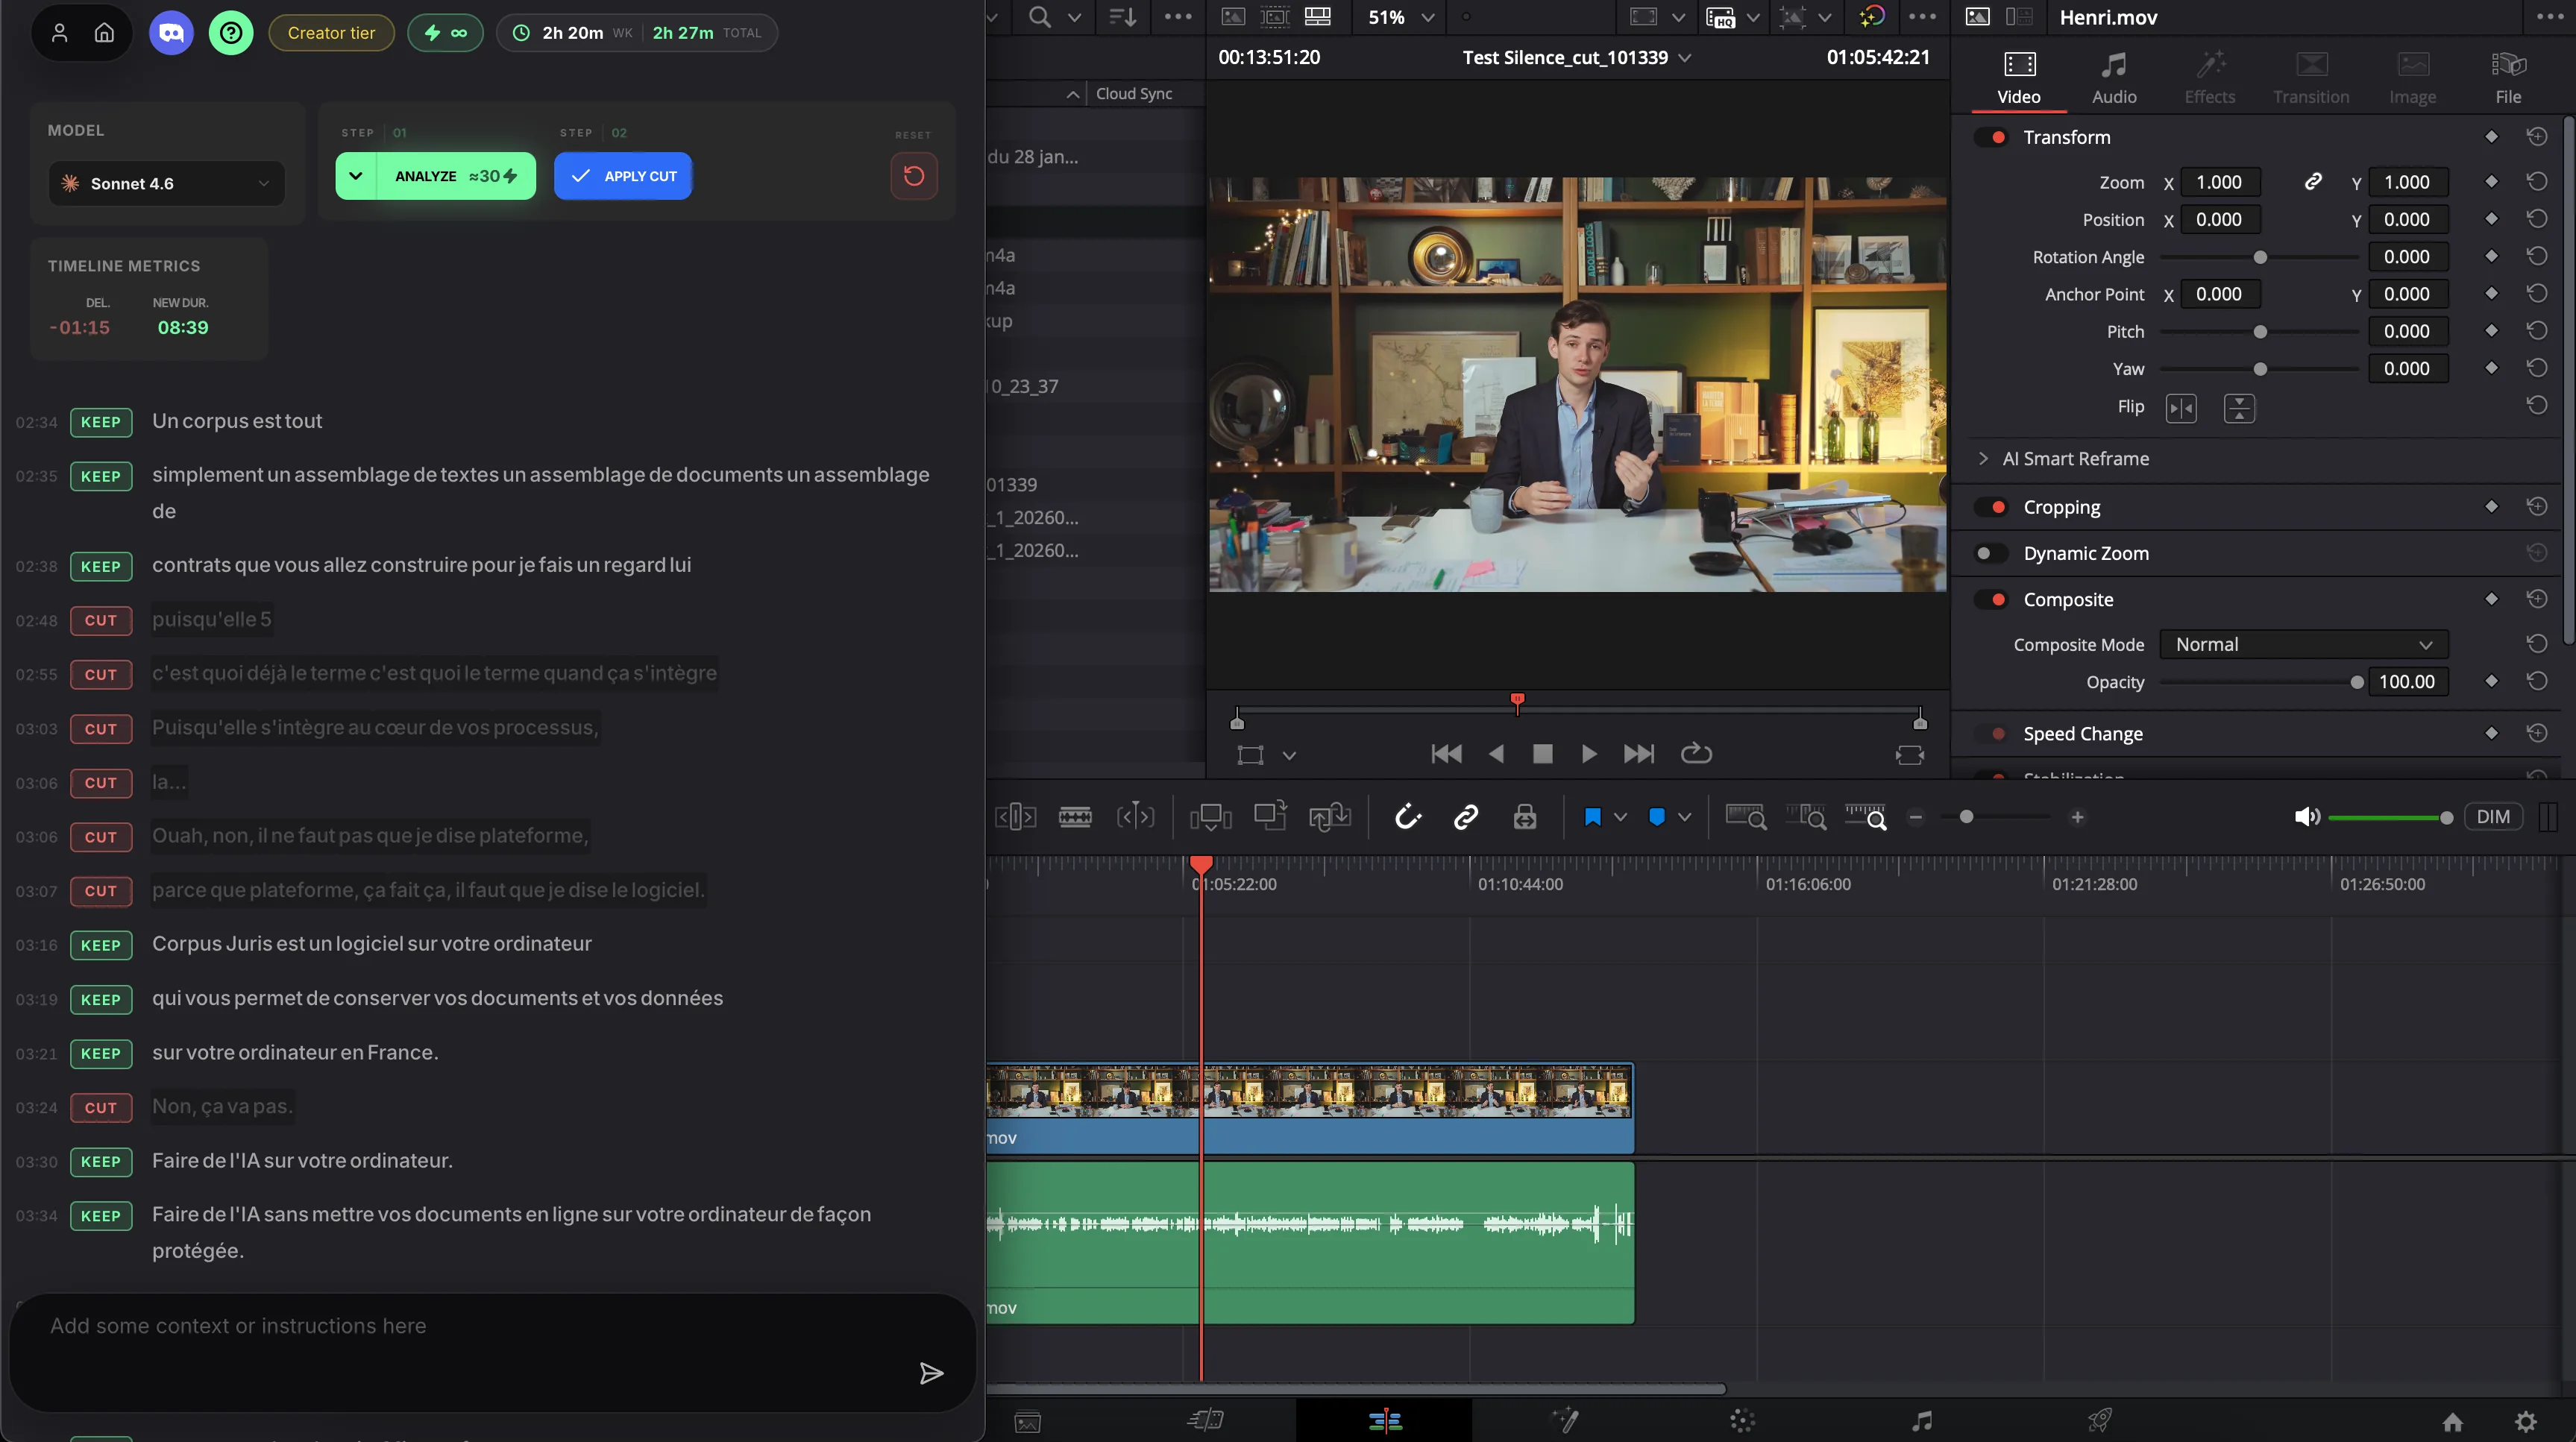Toggle the Cropping section enable switch
Image resolution: width=2576 pixels, height=1442 pixels.
[x=1990, y=507]
